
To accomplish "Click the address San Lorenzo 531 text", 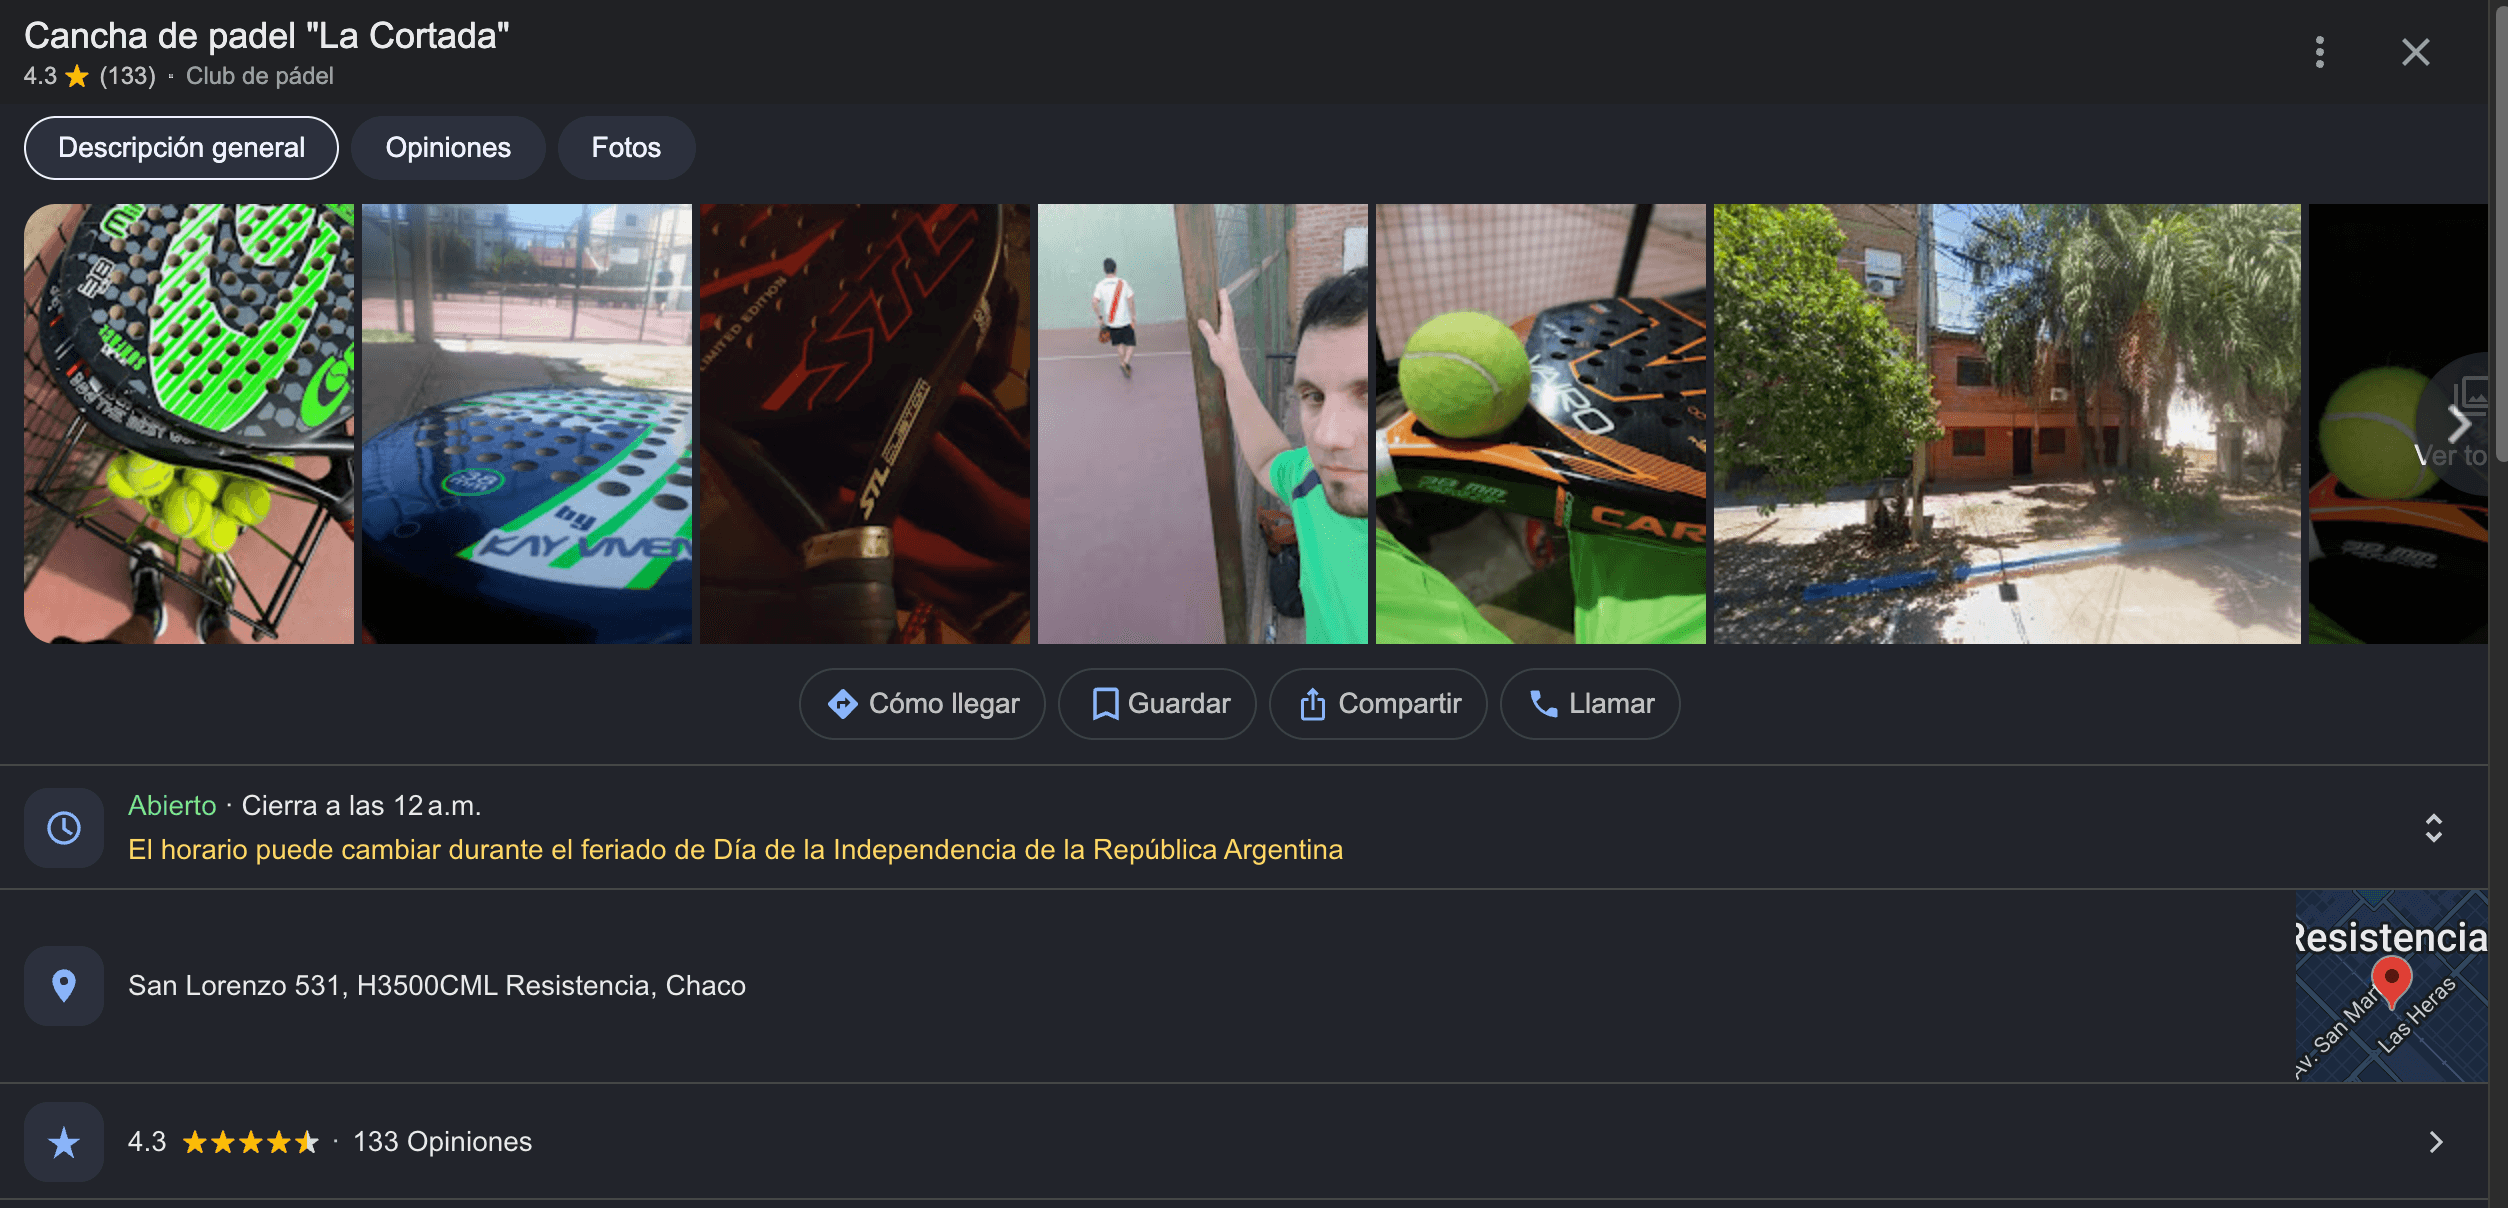I will (x=437, y=986).
